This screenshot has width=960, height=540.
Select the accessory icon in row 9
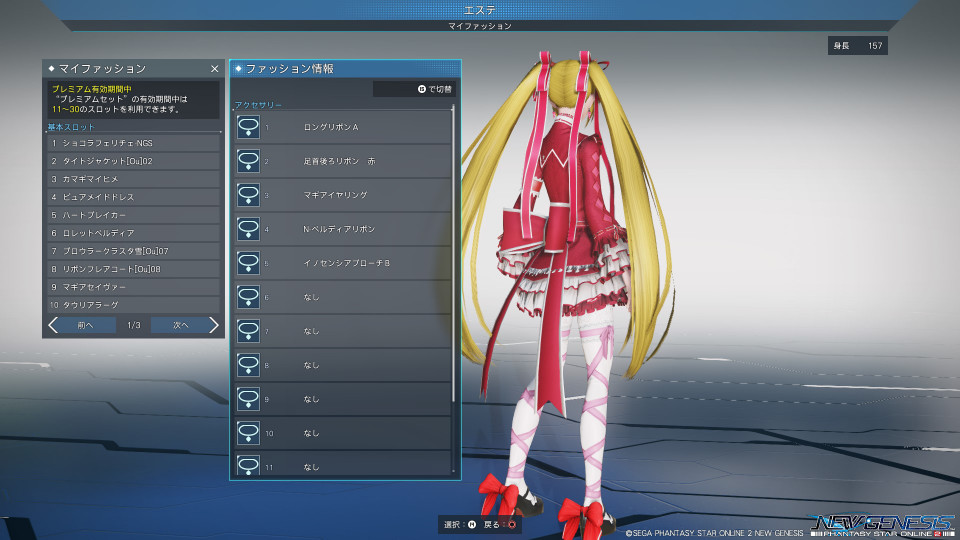coord(248,399)
